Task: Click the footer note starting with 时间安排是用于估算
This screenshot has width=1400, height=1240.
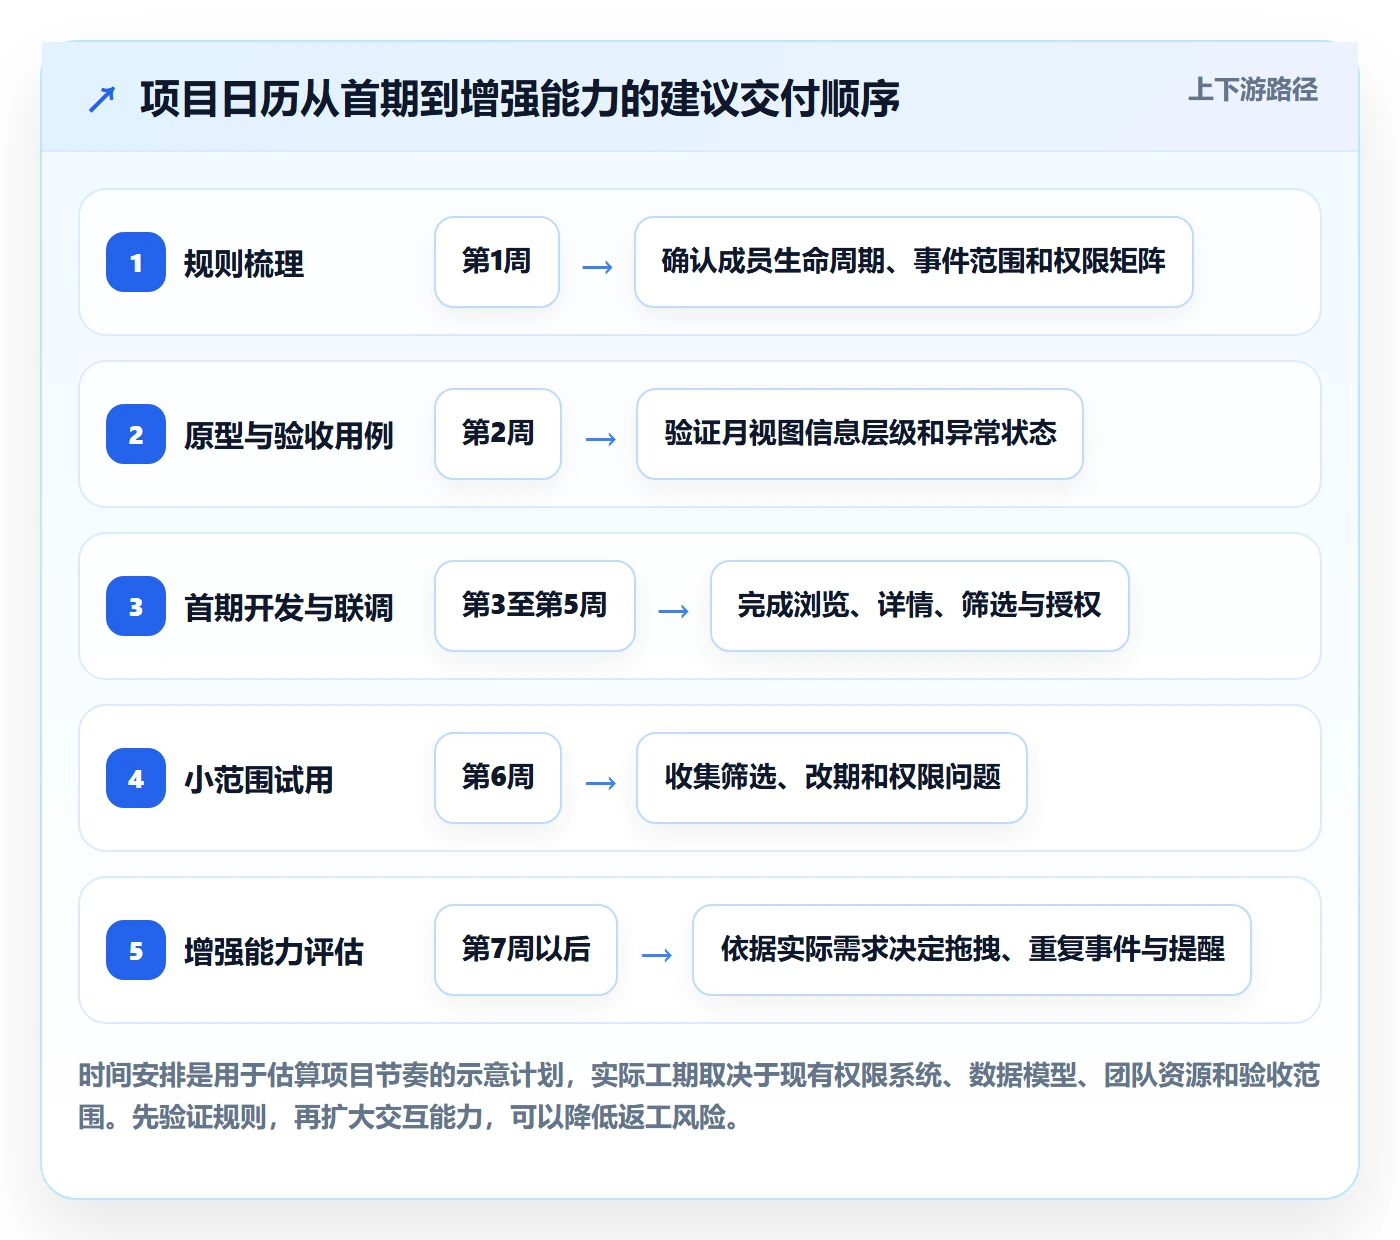Action: tap(699, 1096)
